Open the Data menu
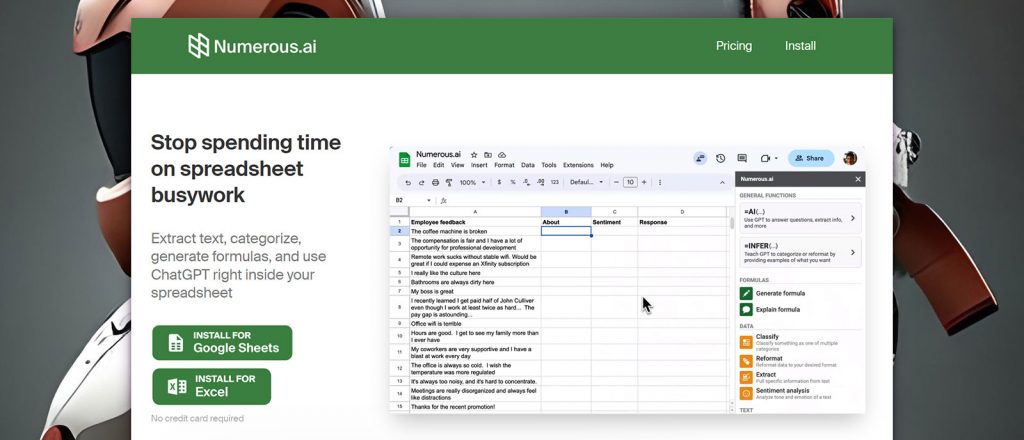 pos(528,165)
